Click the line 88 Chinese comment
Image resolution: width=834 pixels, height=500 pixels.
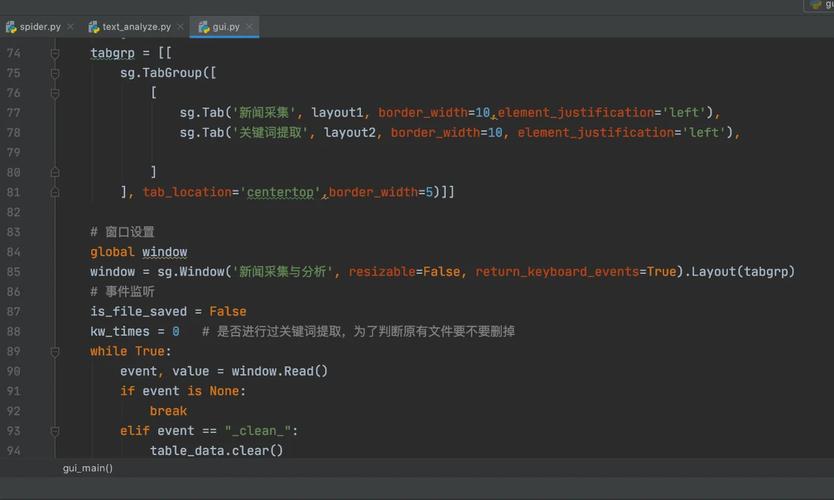pyautogui.click(x=358, y=331)
